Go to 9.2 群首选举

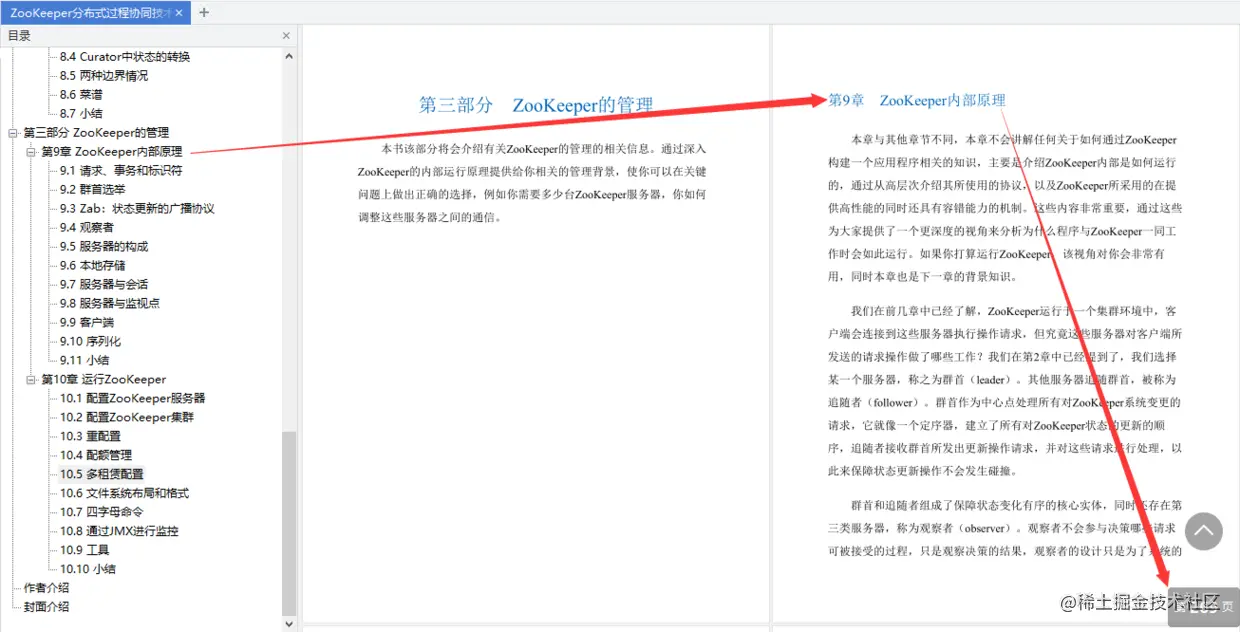click(92, 190)
